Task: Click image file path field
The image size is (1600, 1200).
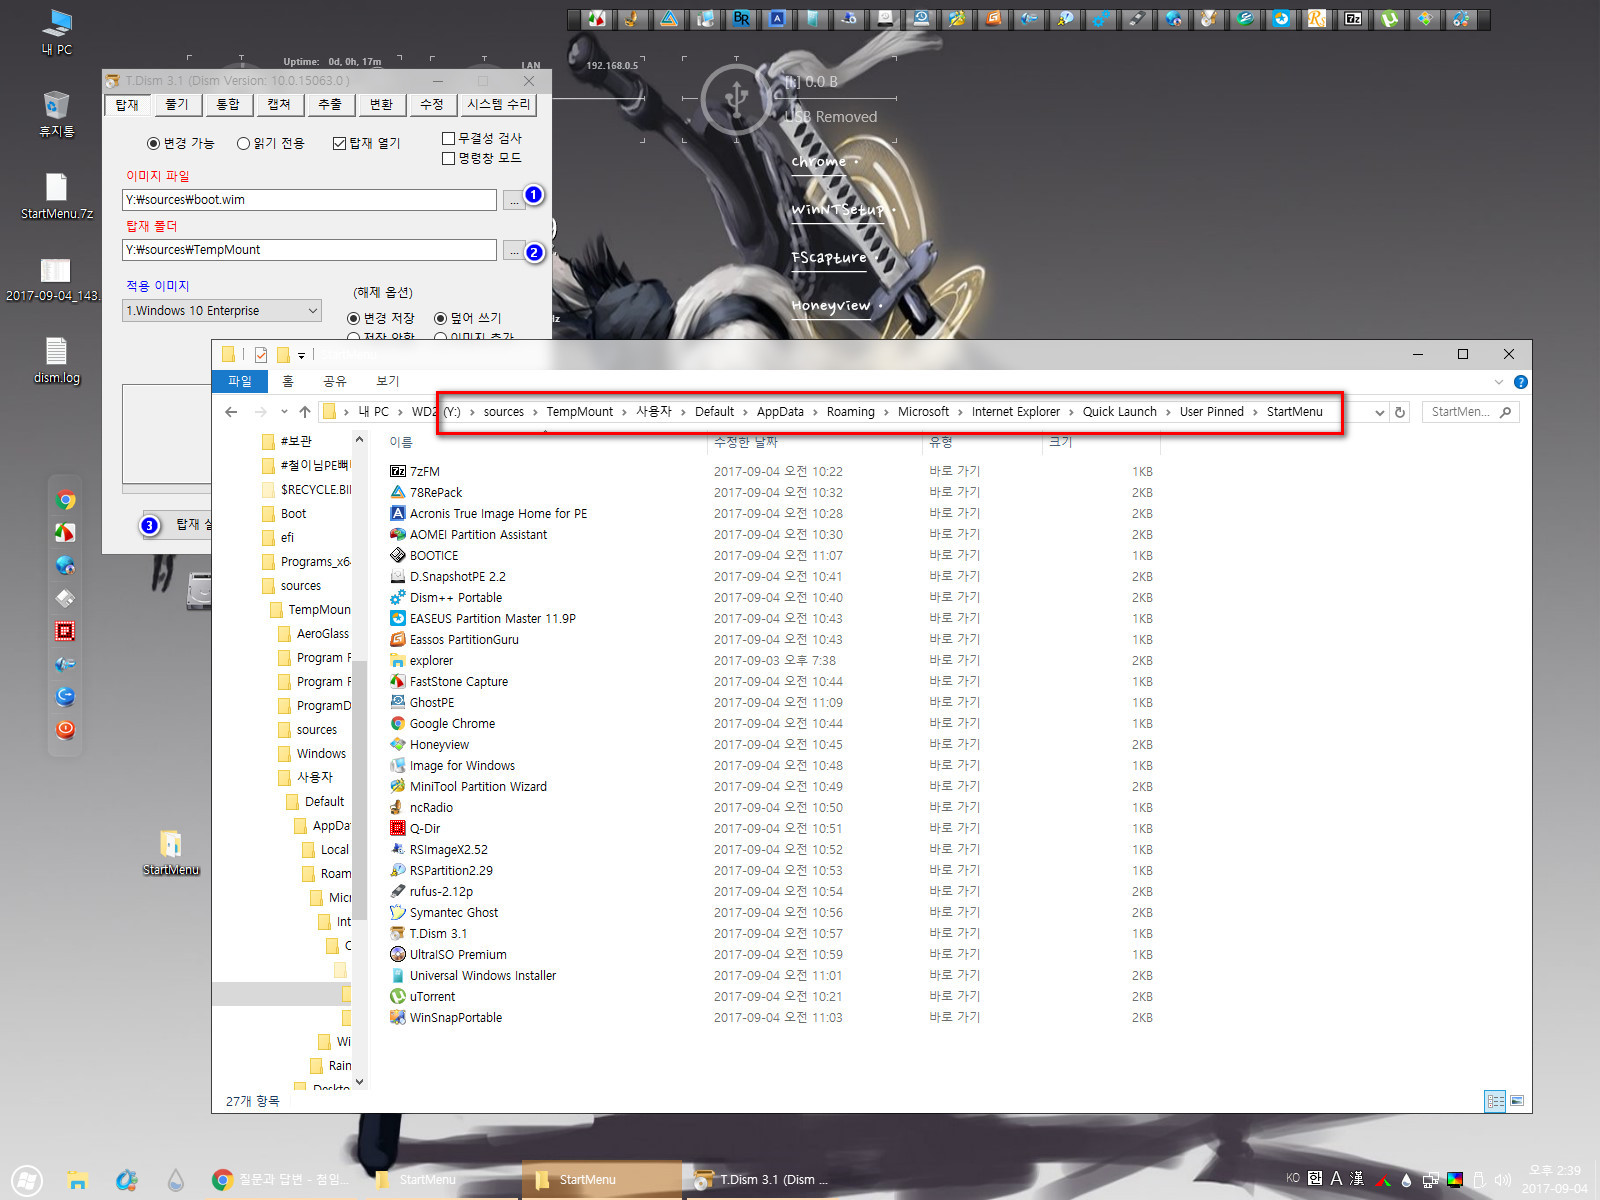Action: coord(309,200)
